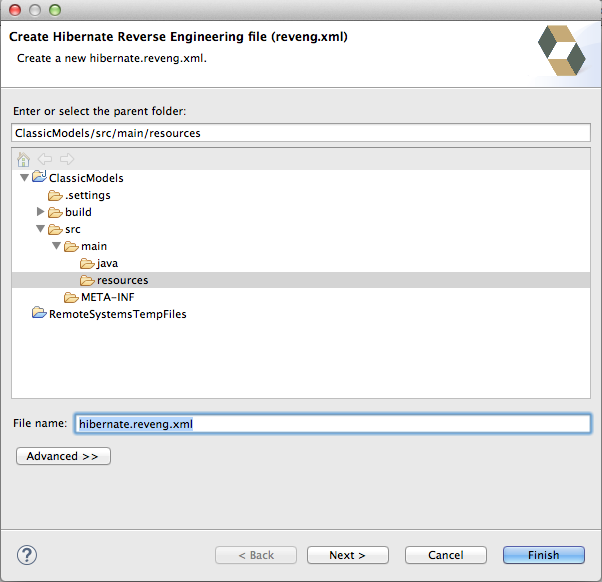This screenshot has width=602, height=582.
Task: Click the main folder icon
Action: point(71,246)
